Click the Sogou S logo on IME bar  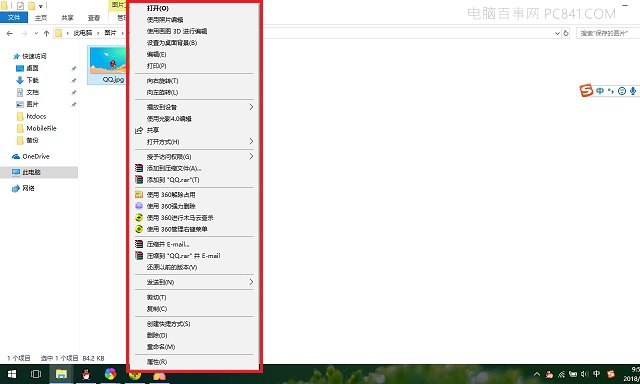[x=586, y=90]
